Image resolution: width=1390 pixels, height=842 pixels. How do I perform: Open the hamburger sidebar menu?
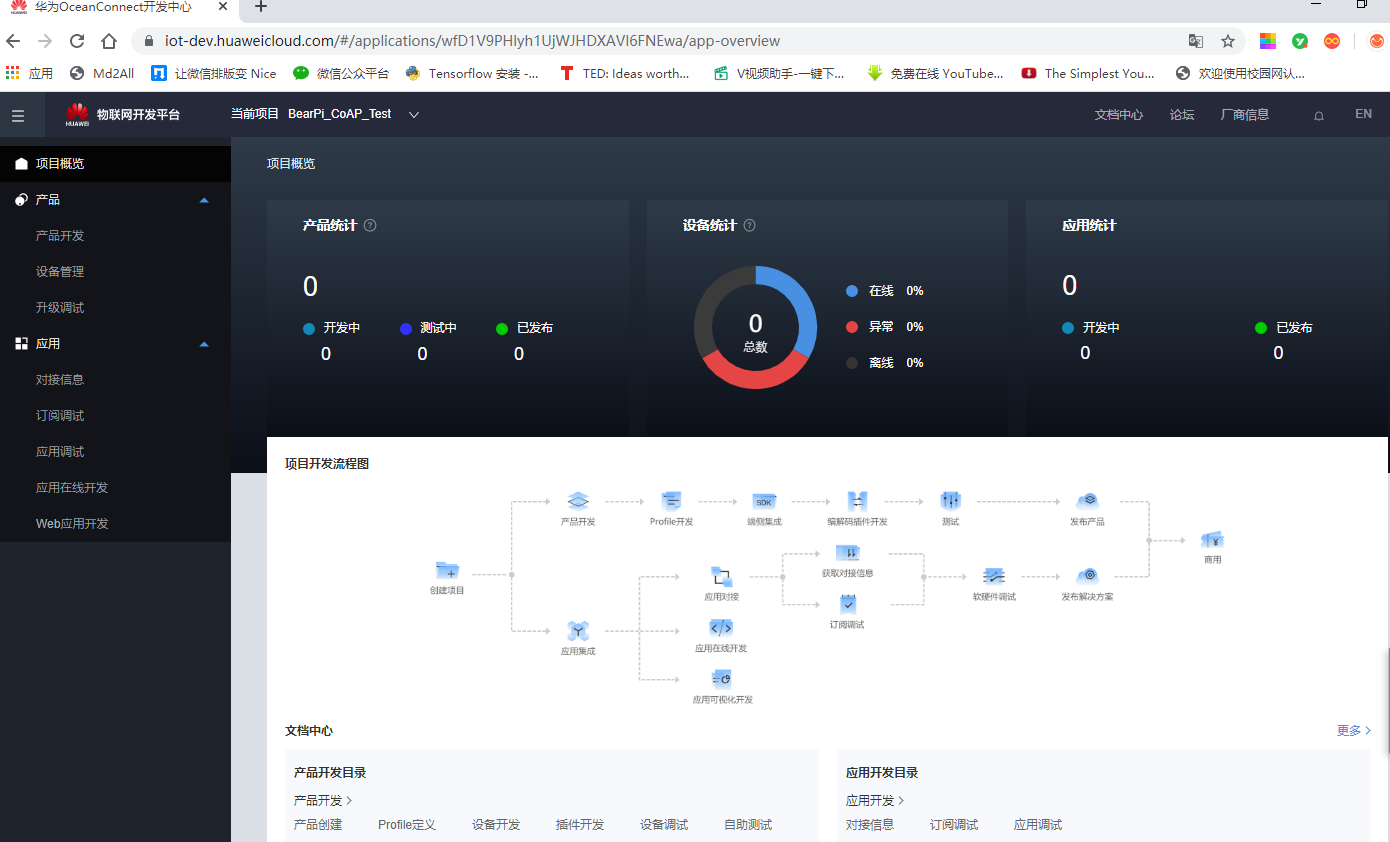tap(18, 115)
